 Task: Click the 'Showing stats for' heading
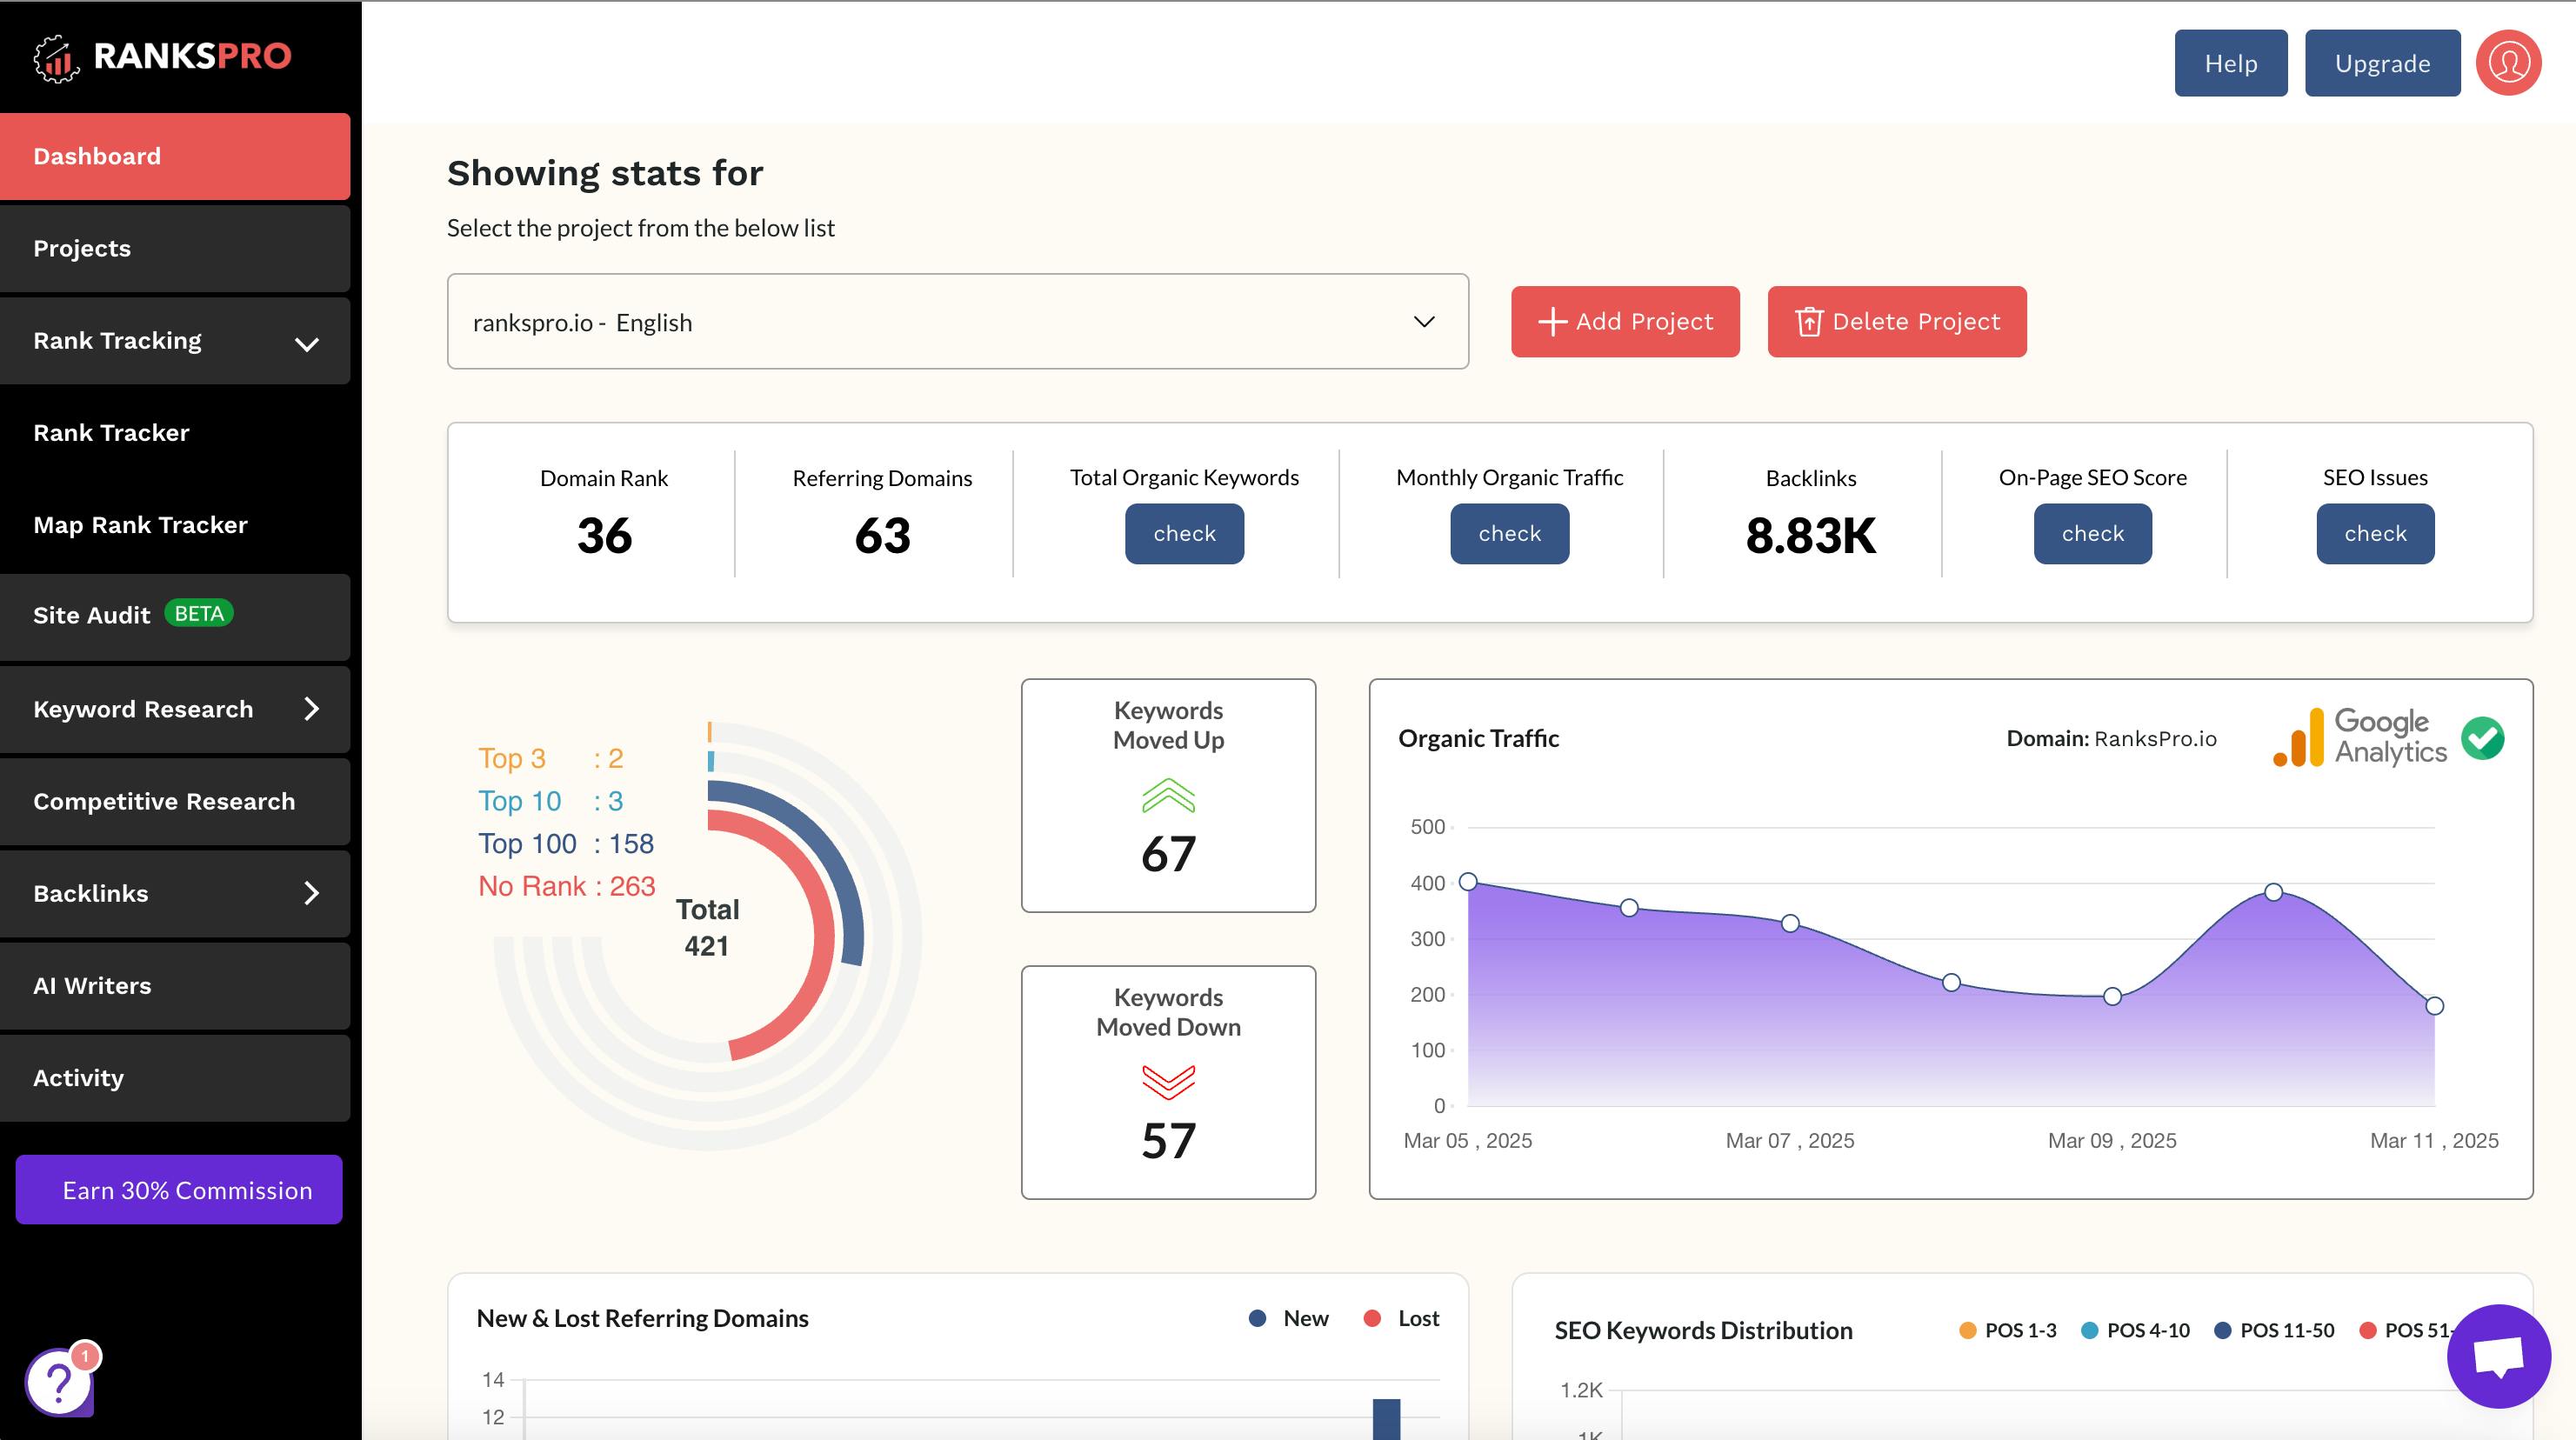(x=605, y=173)
